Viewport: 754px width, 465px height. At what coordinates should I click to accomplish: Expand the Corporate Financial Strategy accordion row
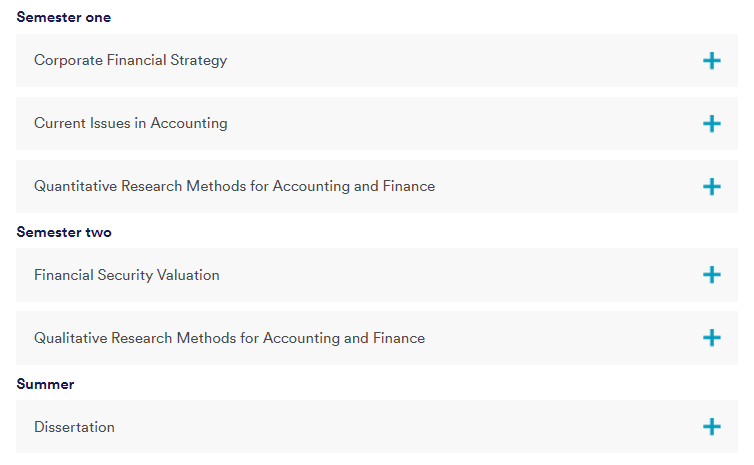point(400,61)
